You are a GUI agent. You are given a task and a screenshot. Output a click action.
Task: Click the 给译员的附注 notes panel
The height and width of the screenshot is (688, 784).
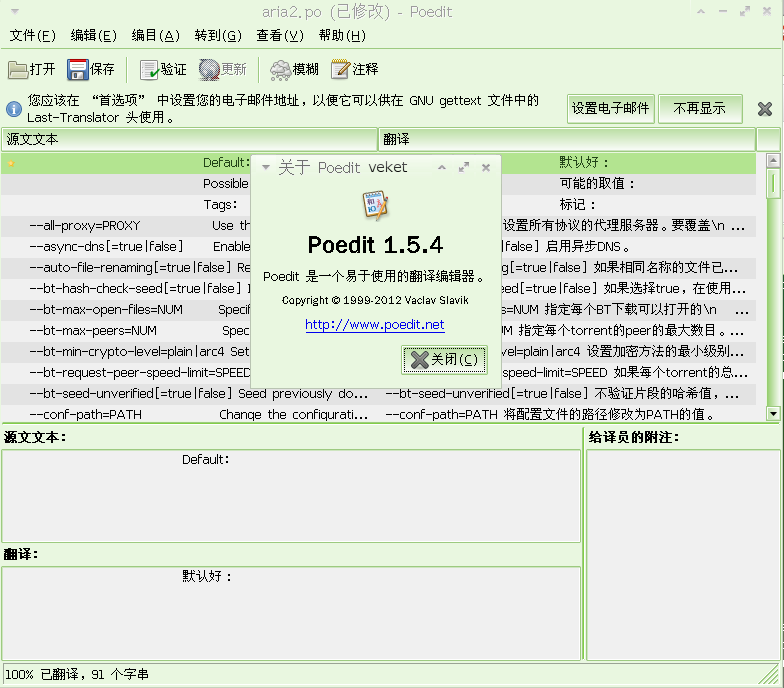pos(682,555)
